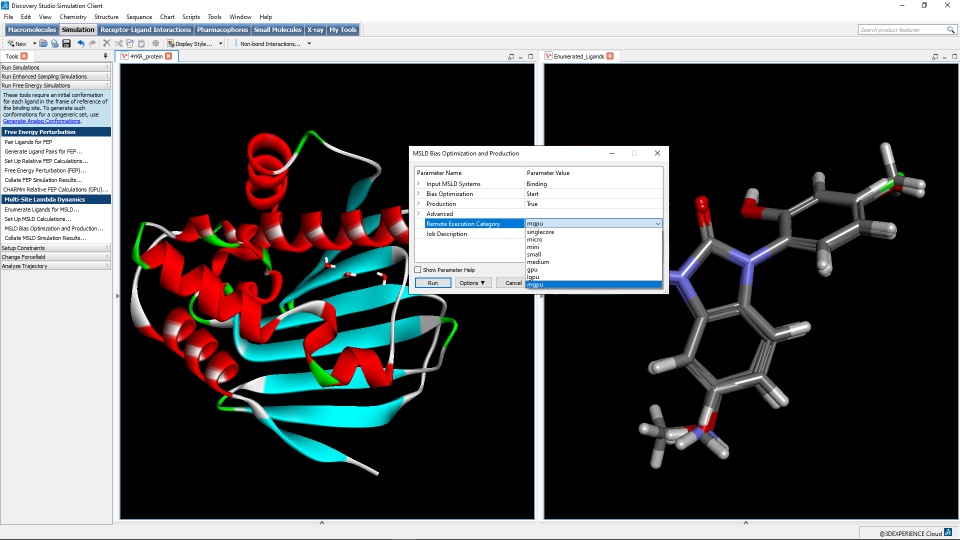Open the dropdown arrow next to New

coord(34,43)
